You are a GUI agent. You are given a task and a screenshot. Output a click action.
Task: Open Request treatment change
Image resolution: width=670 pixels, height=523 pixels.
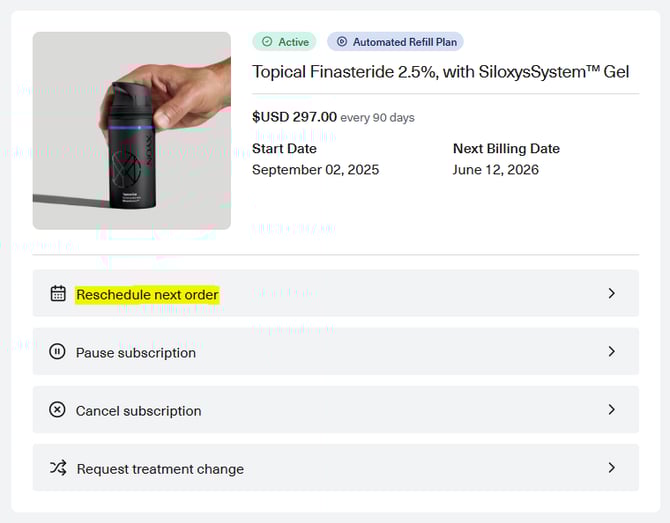[160, 469]
